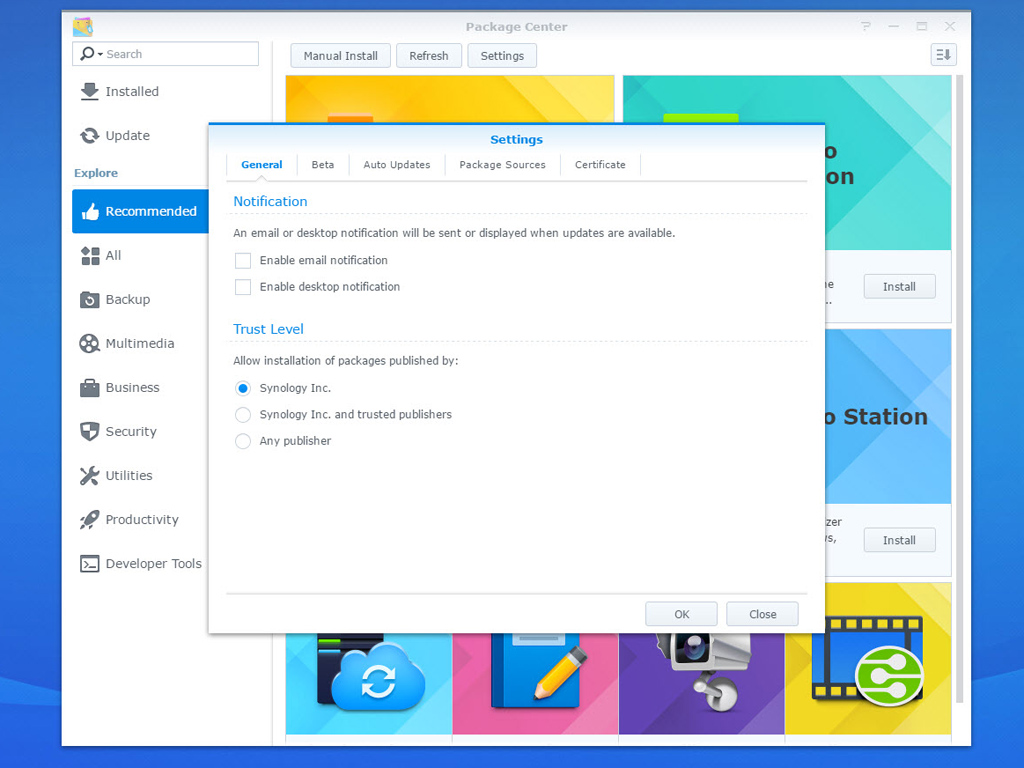Viewport: 1024px width, 768px height.
Task: Select Any publisher trust level
Action: [243, 441]
